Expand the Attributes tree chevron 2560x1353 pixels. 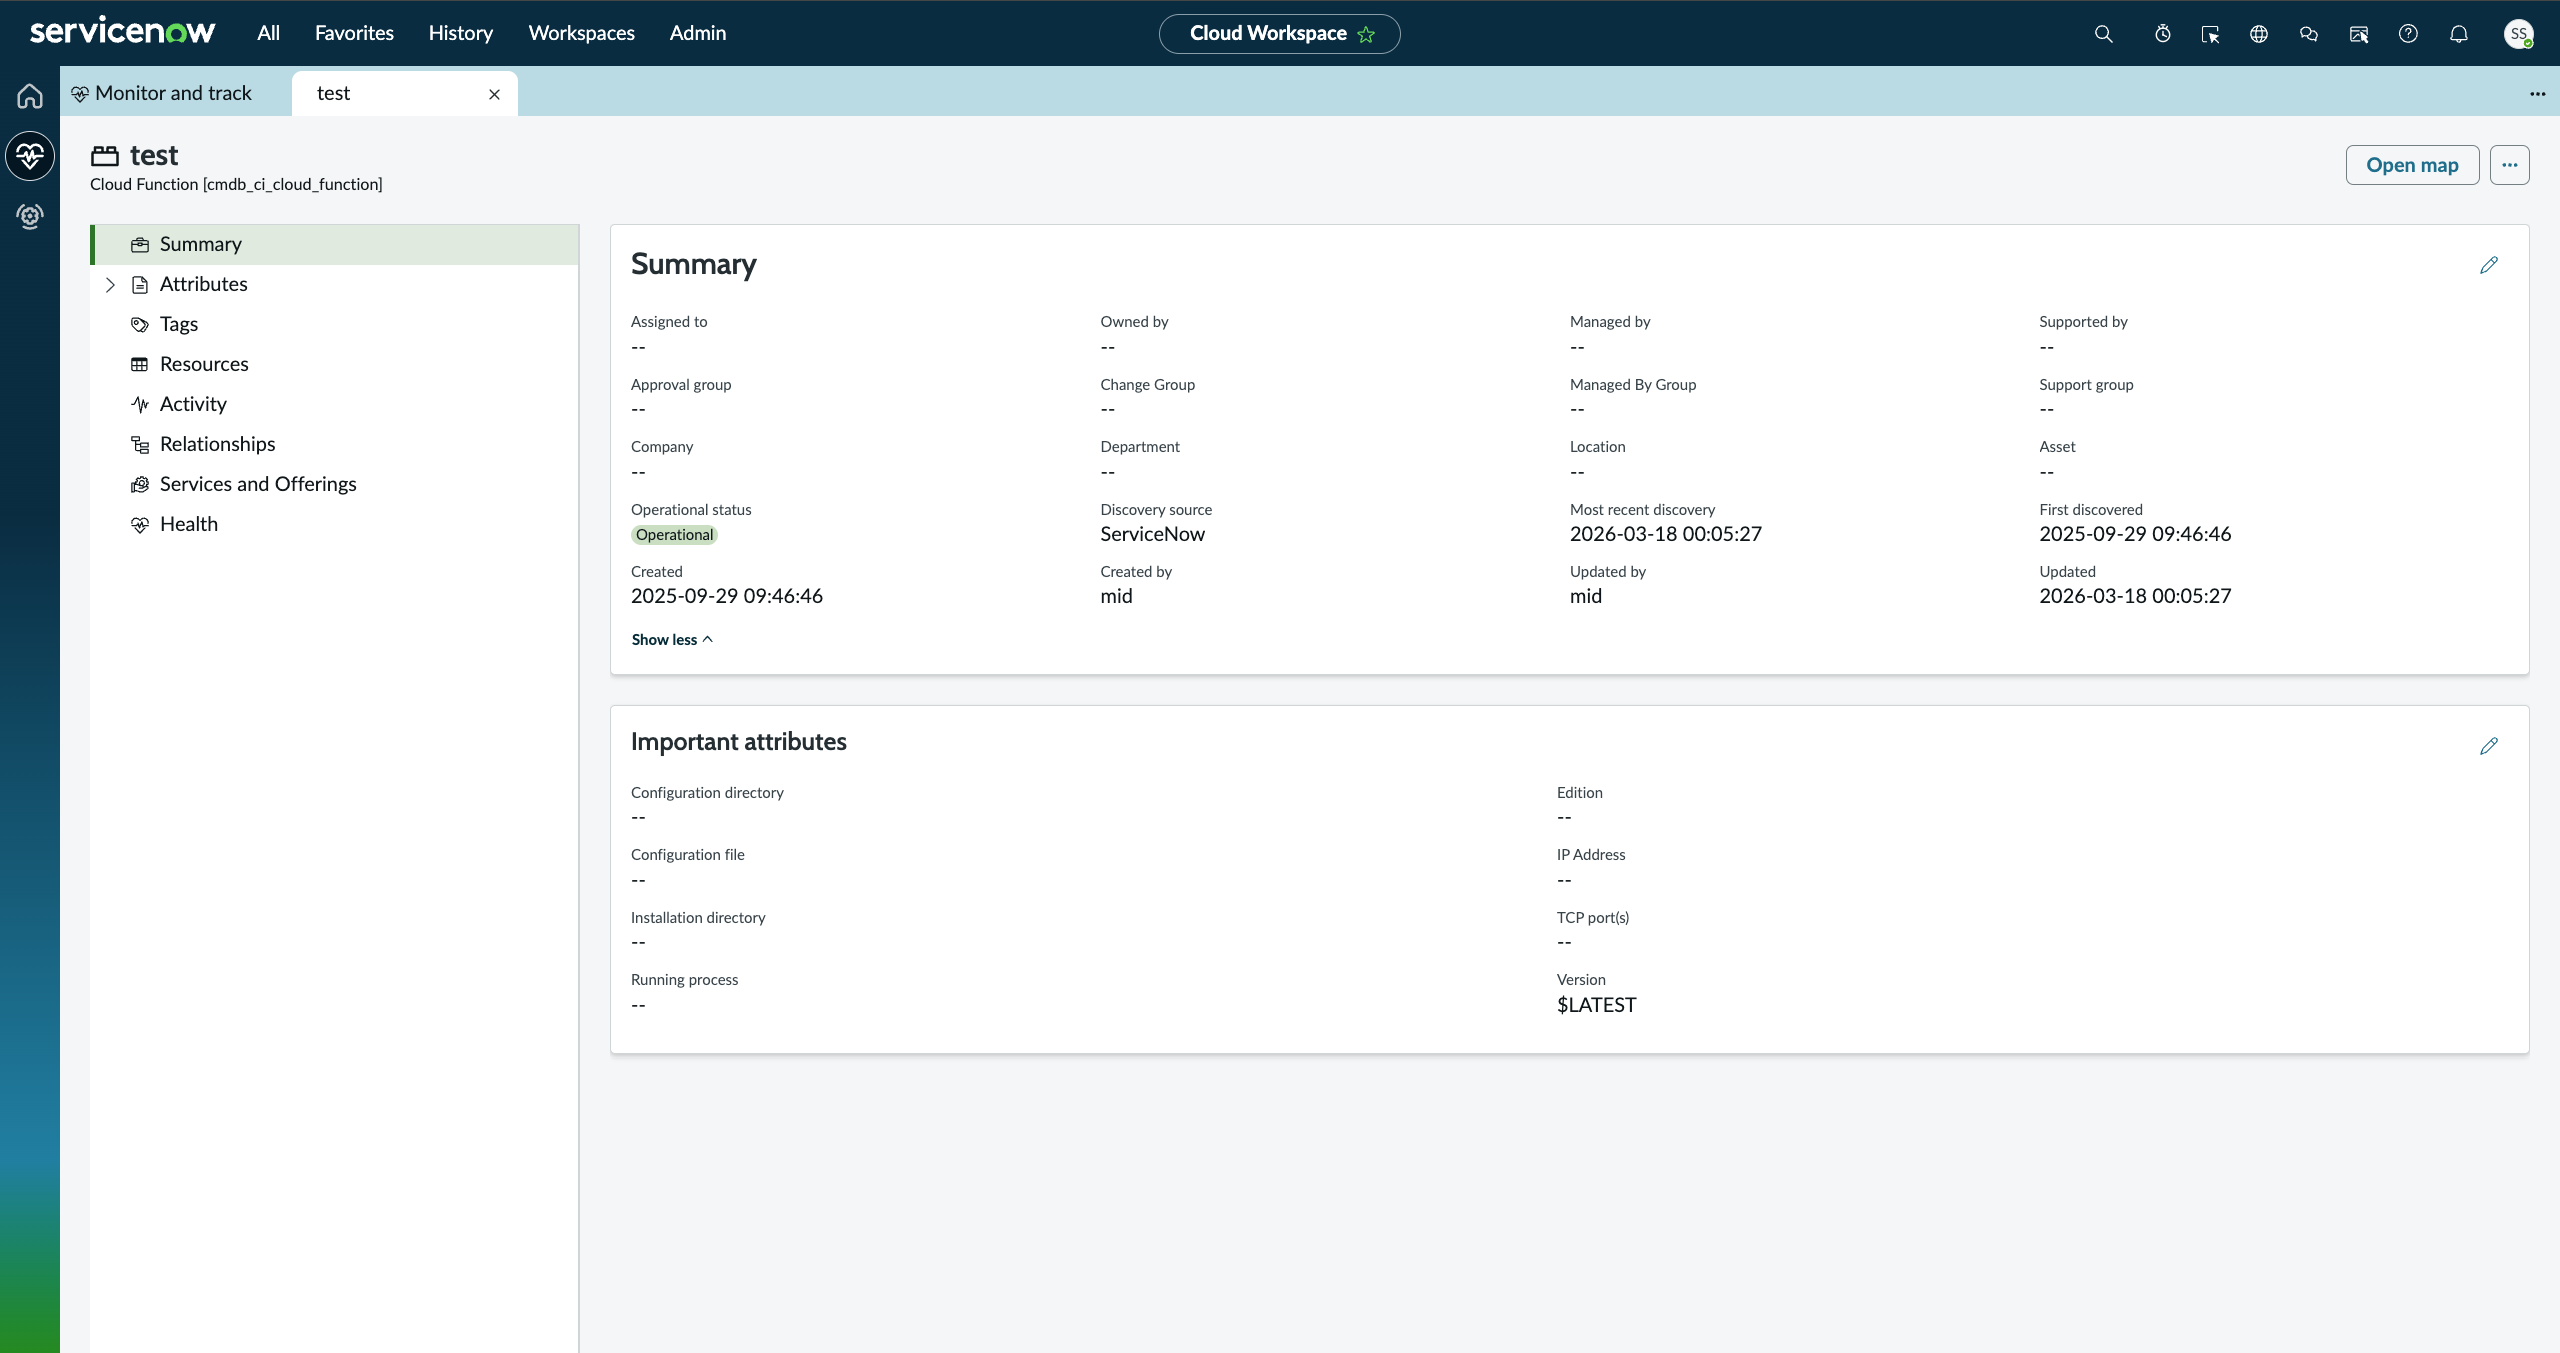[110, 285]
